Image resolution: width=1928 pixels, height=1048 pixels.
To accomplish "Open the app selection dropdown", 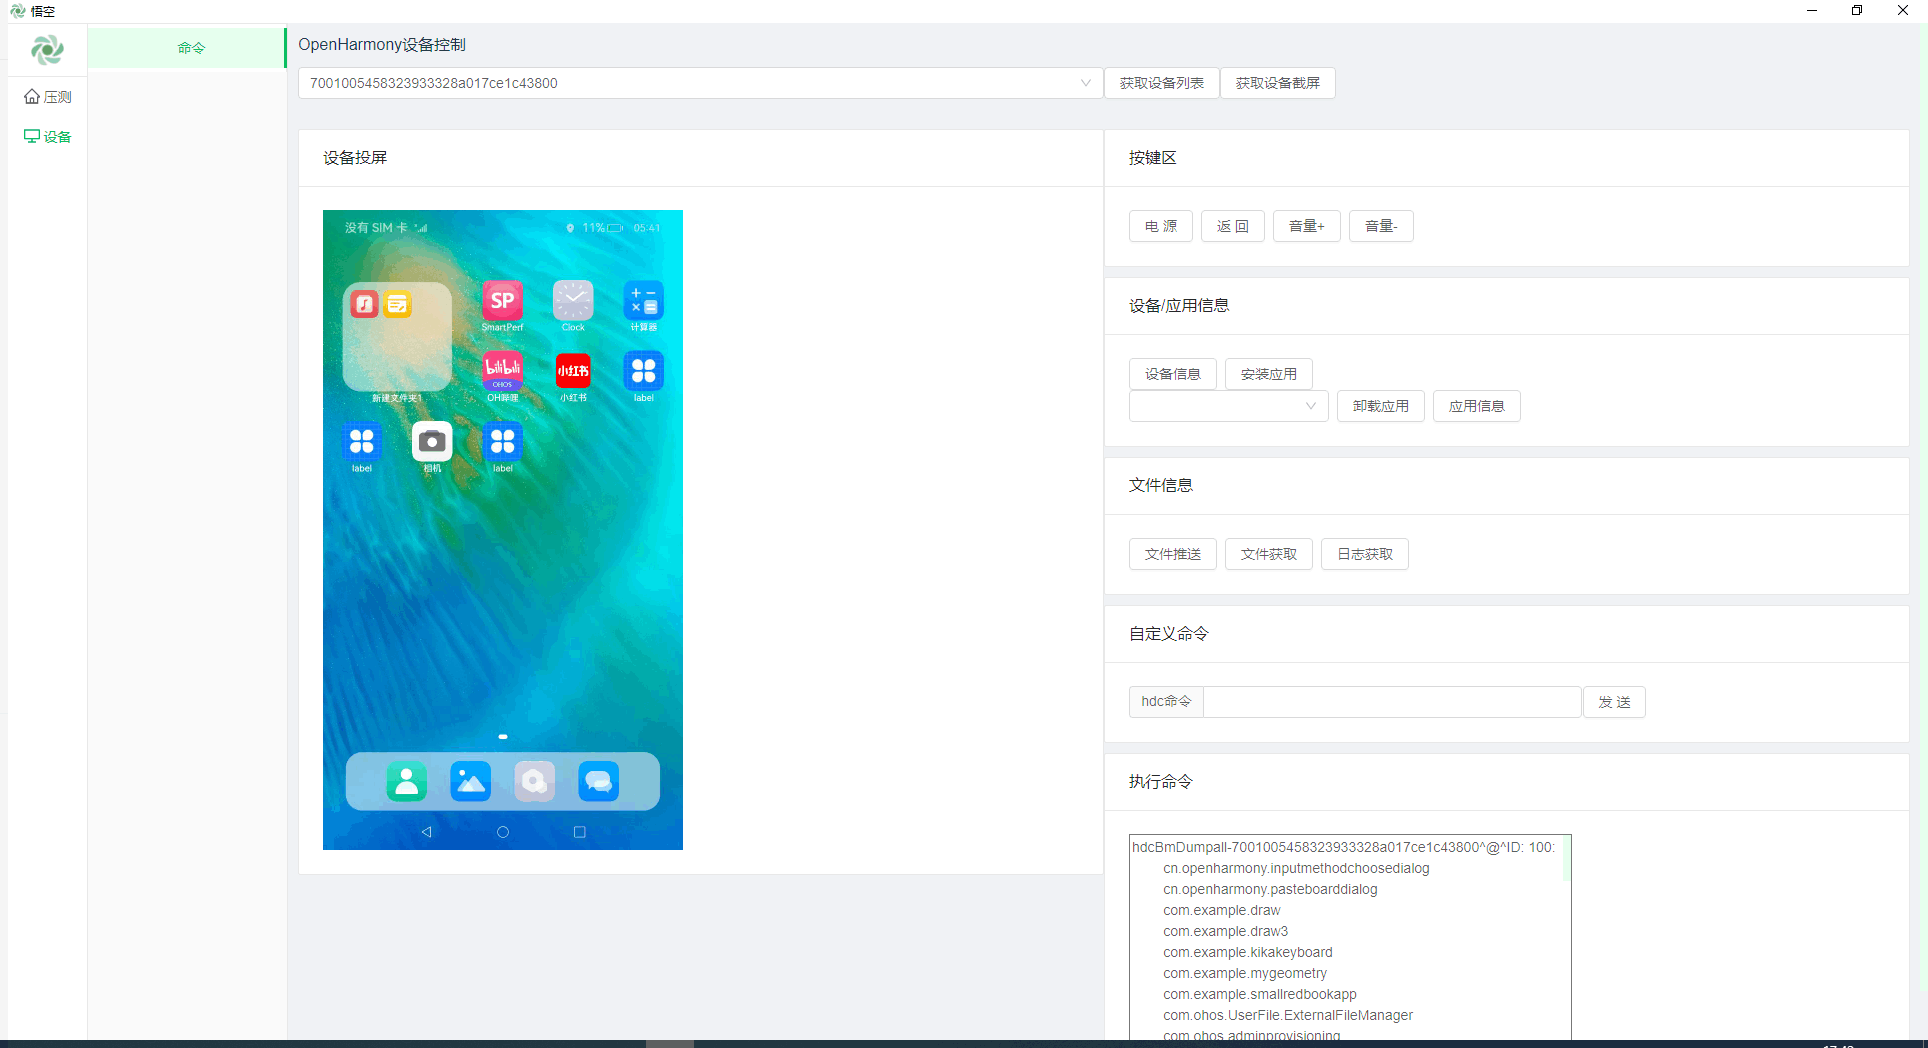I will click(x=1228, y=406).
